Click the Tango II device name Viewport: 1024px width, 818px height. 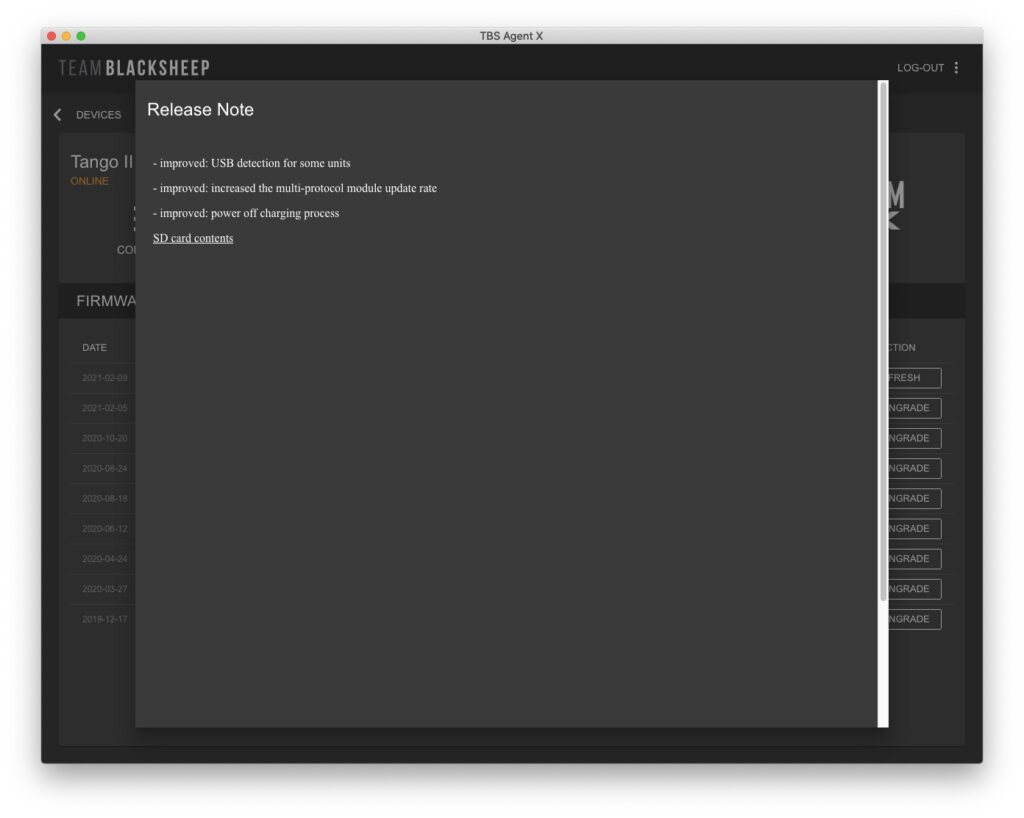pyautogui.click(x=101, y=162)
